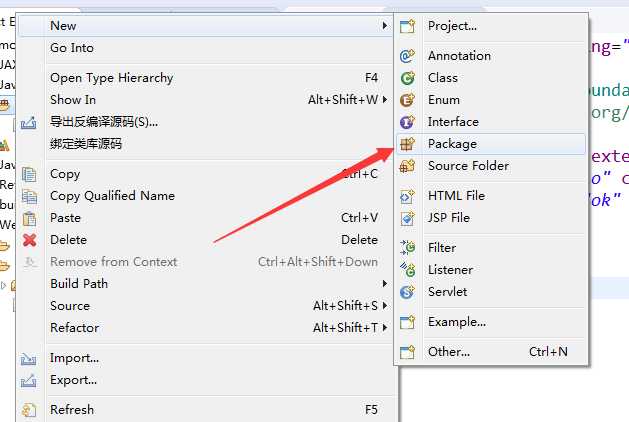Image resolution: width=629 pixels, height=422 pixels.
Task: Select Other... in the New submenu
Action: [448, 352]
